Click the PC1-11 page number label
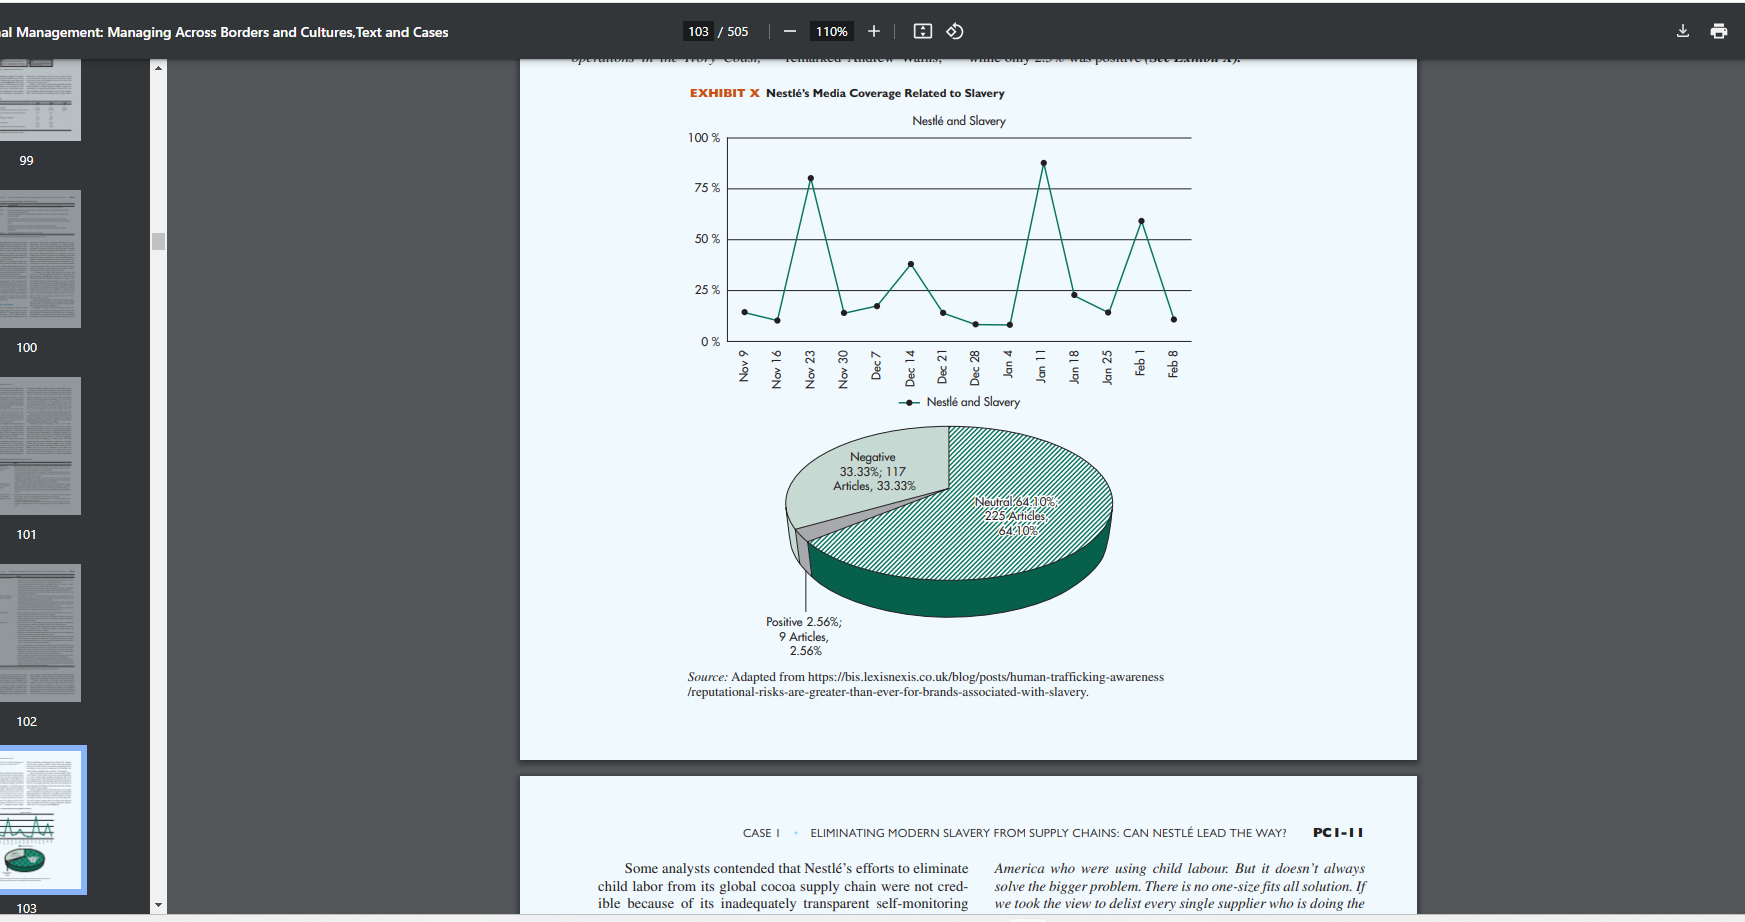 point(1338,833)
